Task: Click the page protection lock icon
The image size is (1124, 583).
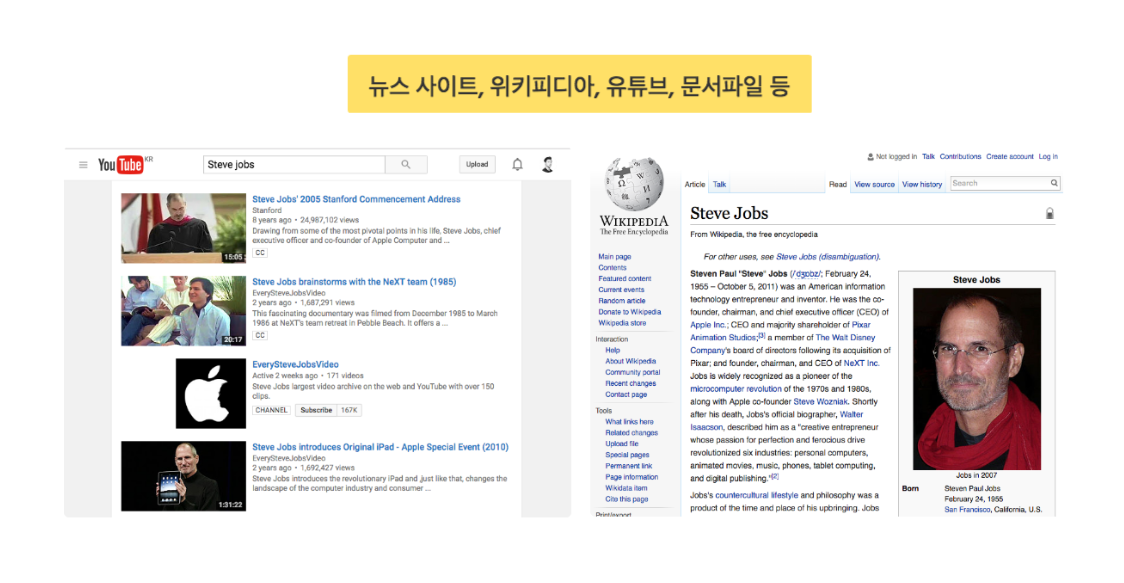Action: (x=1049, y=213)
